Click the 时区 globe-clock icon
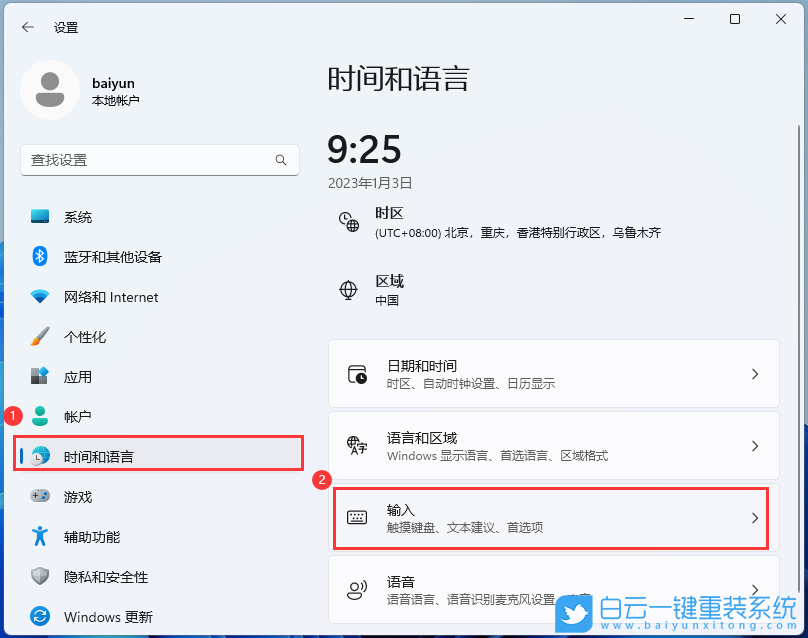The image size is (808, 638). click(348, 222)
